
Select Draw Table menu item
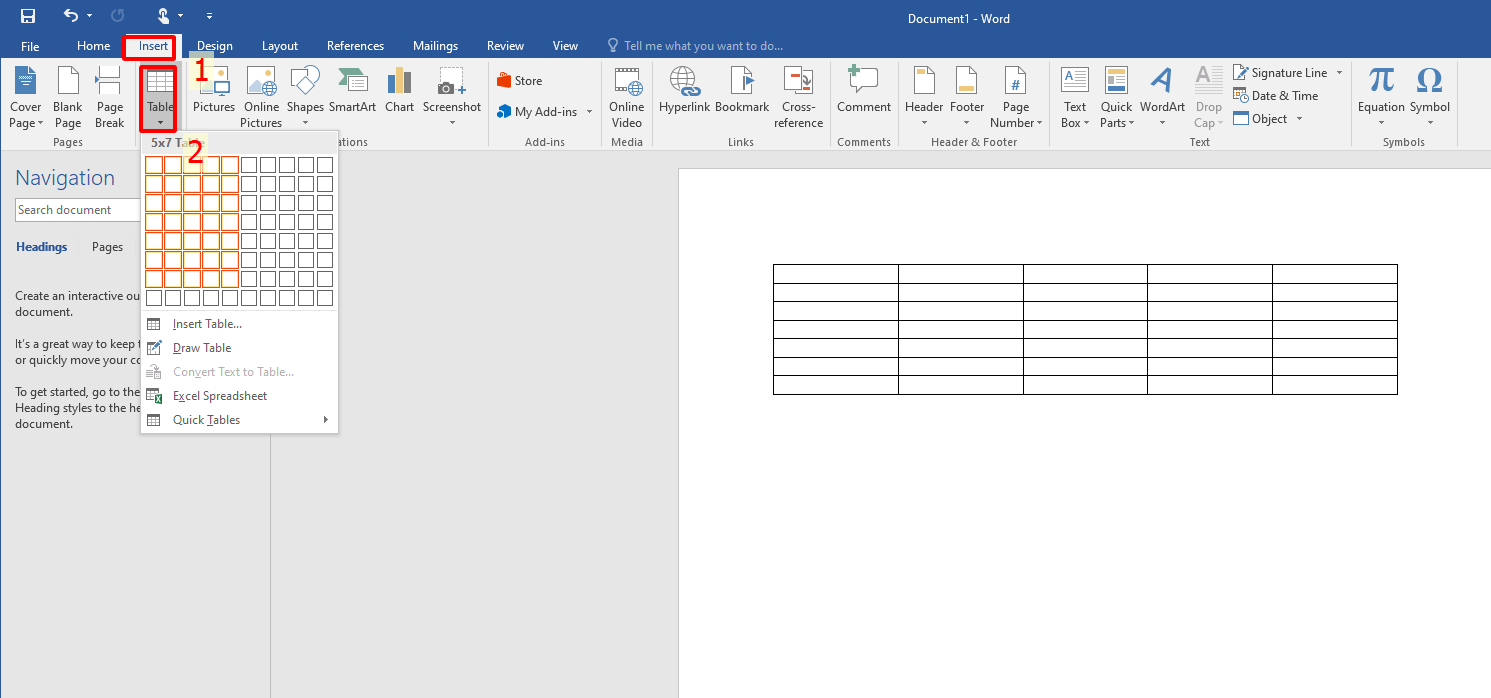[239, 348]
